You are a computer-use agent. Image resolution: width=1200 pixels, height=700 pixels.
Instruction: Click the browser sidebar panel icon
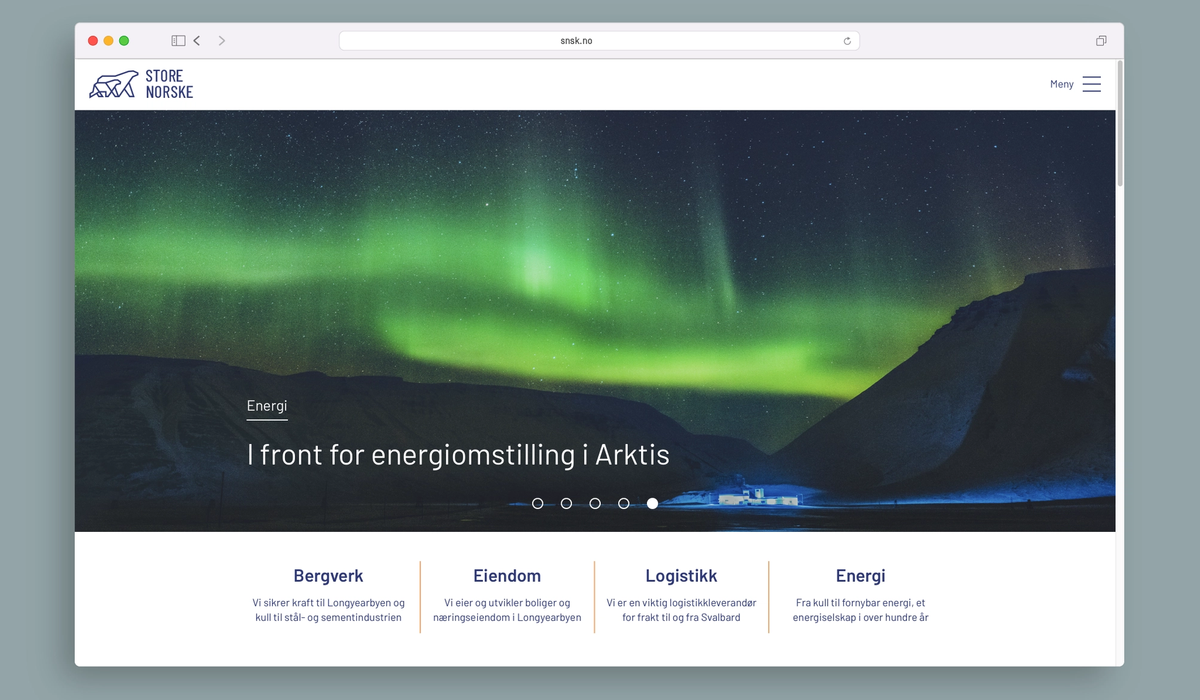[178, 40]
